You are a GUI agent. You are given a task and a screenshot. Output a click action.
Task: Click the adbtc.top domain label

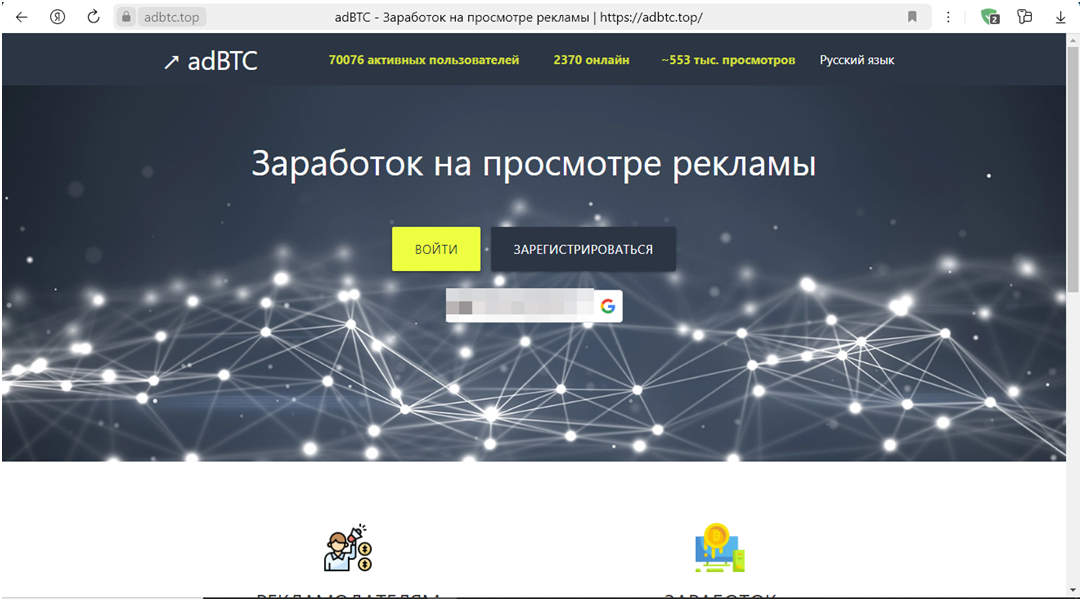(x=172, y=17)
